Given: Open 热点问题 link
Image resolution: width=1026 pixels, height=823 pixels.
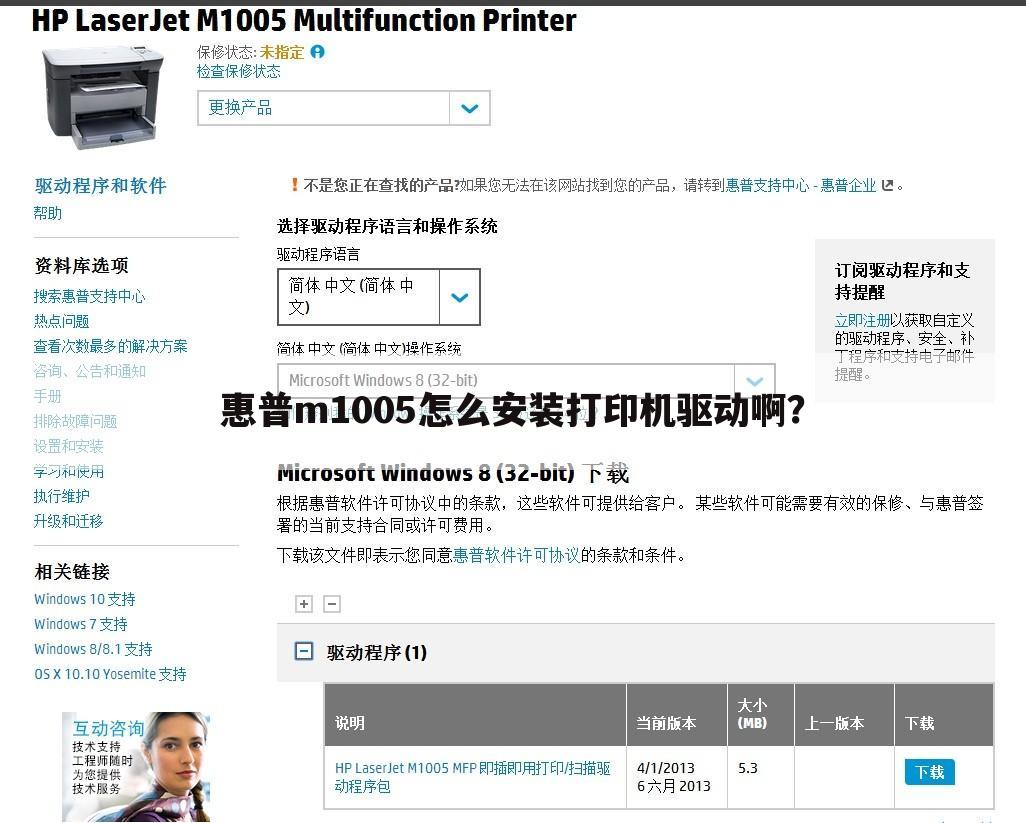Looking at the screenshot, I should [62, 321].
